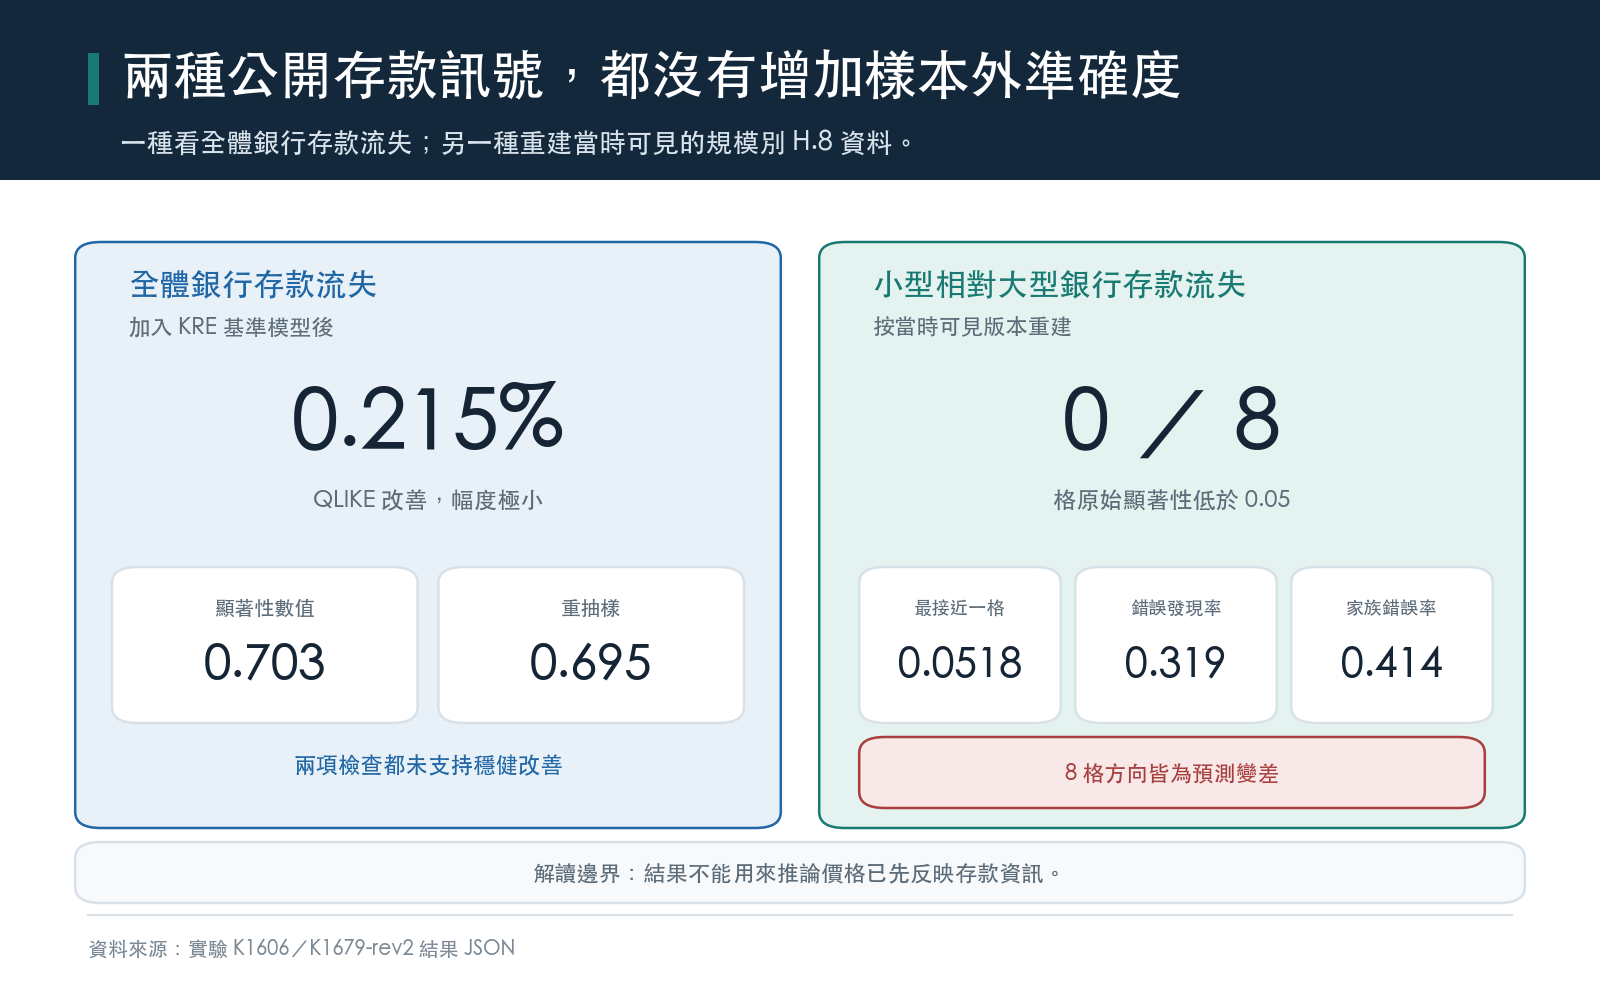Click the red box 8 格方向皆為預測變差
The height and width of the screenshot is (1000, 1600).
[1172, 773]
